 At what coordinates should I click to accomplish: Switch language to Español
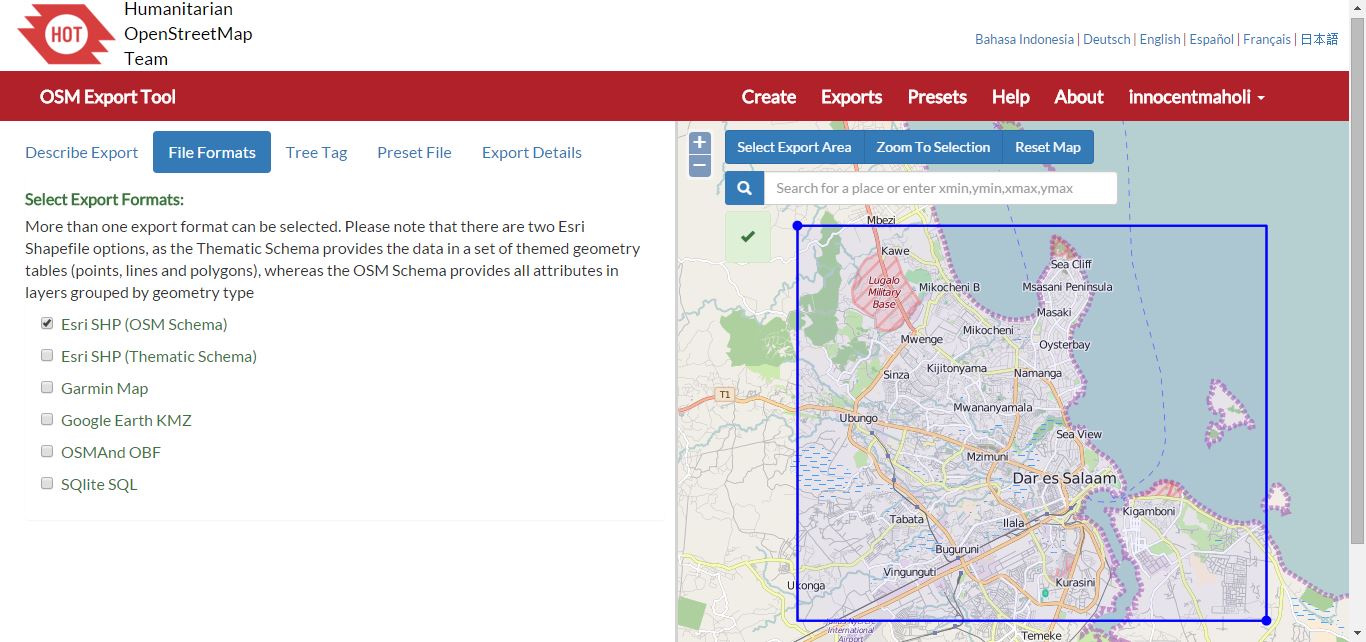[1212, 39]
